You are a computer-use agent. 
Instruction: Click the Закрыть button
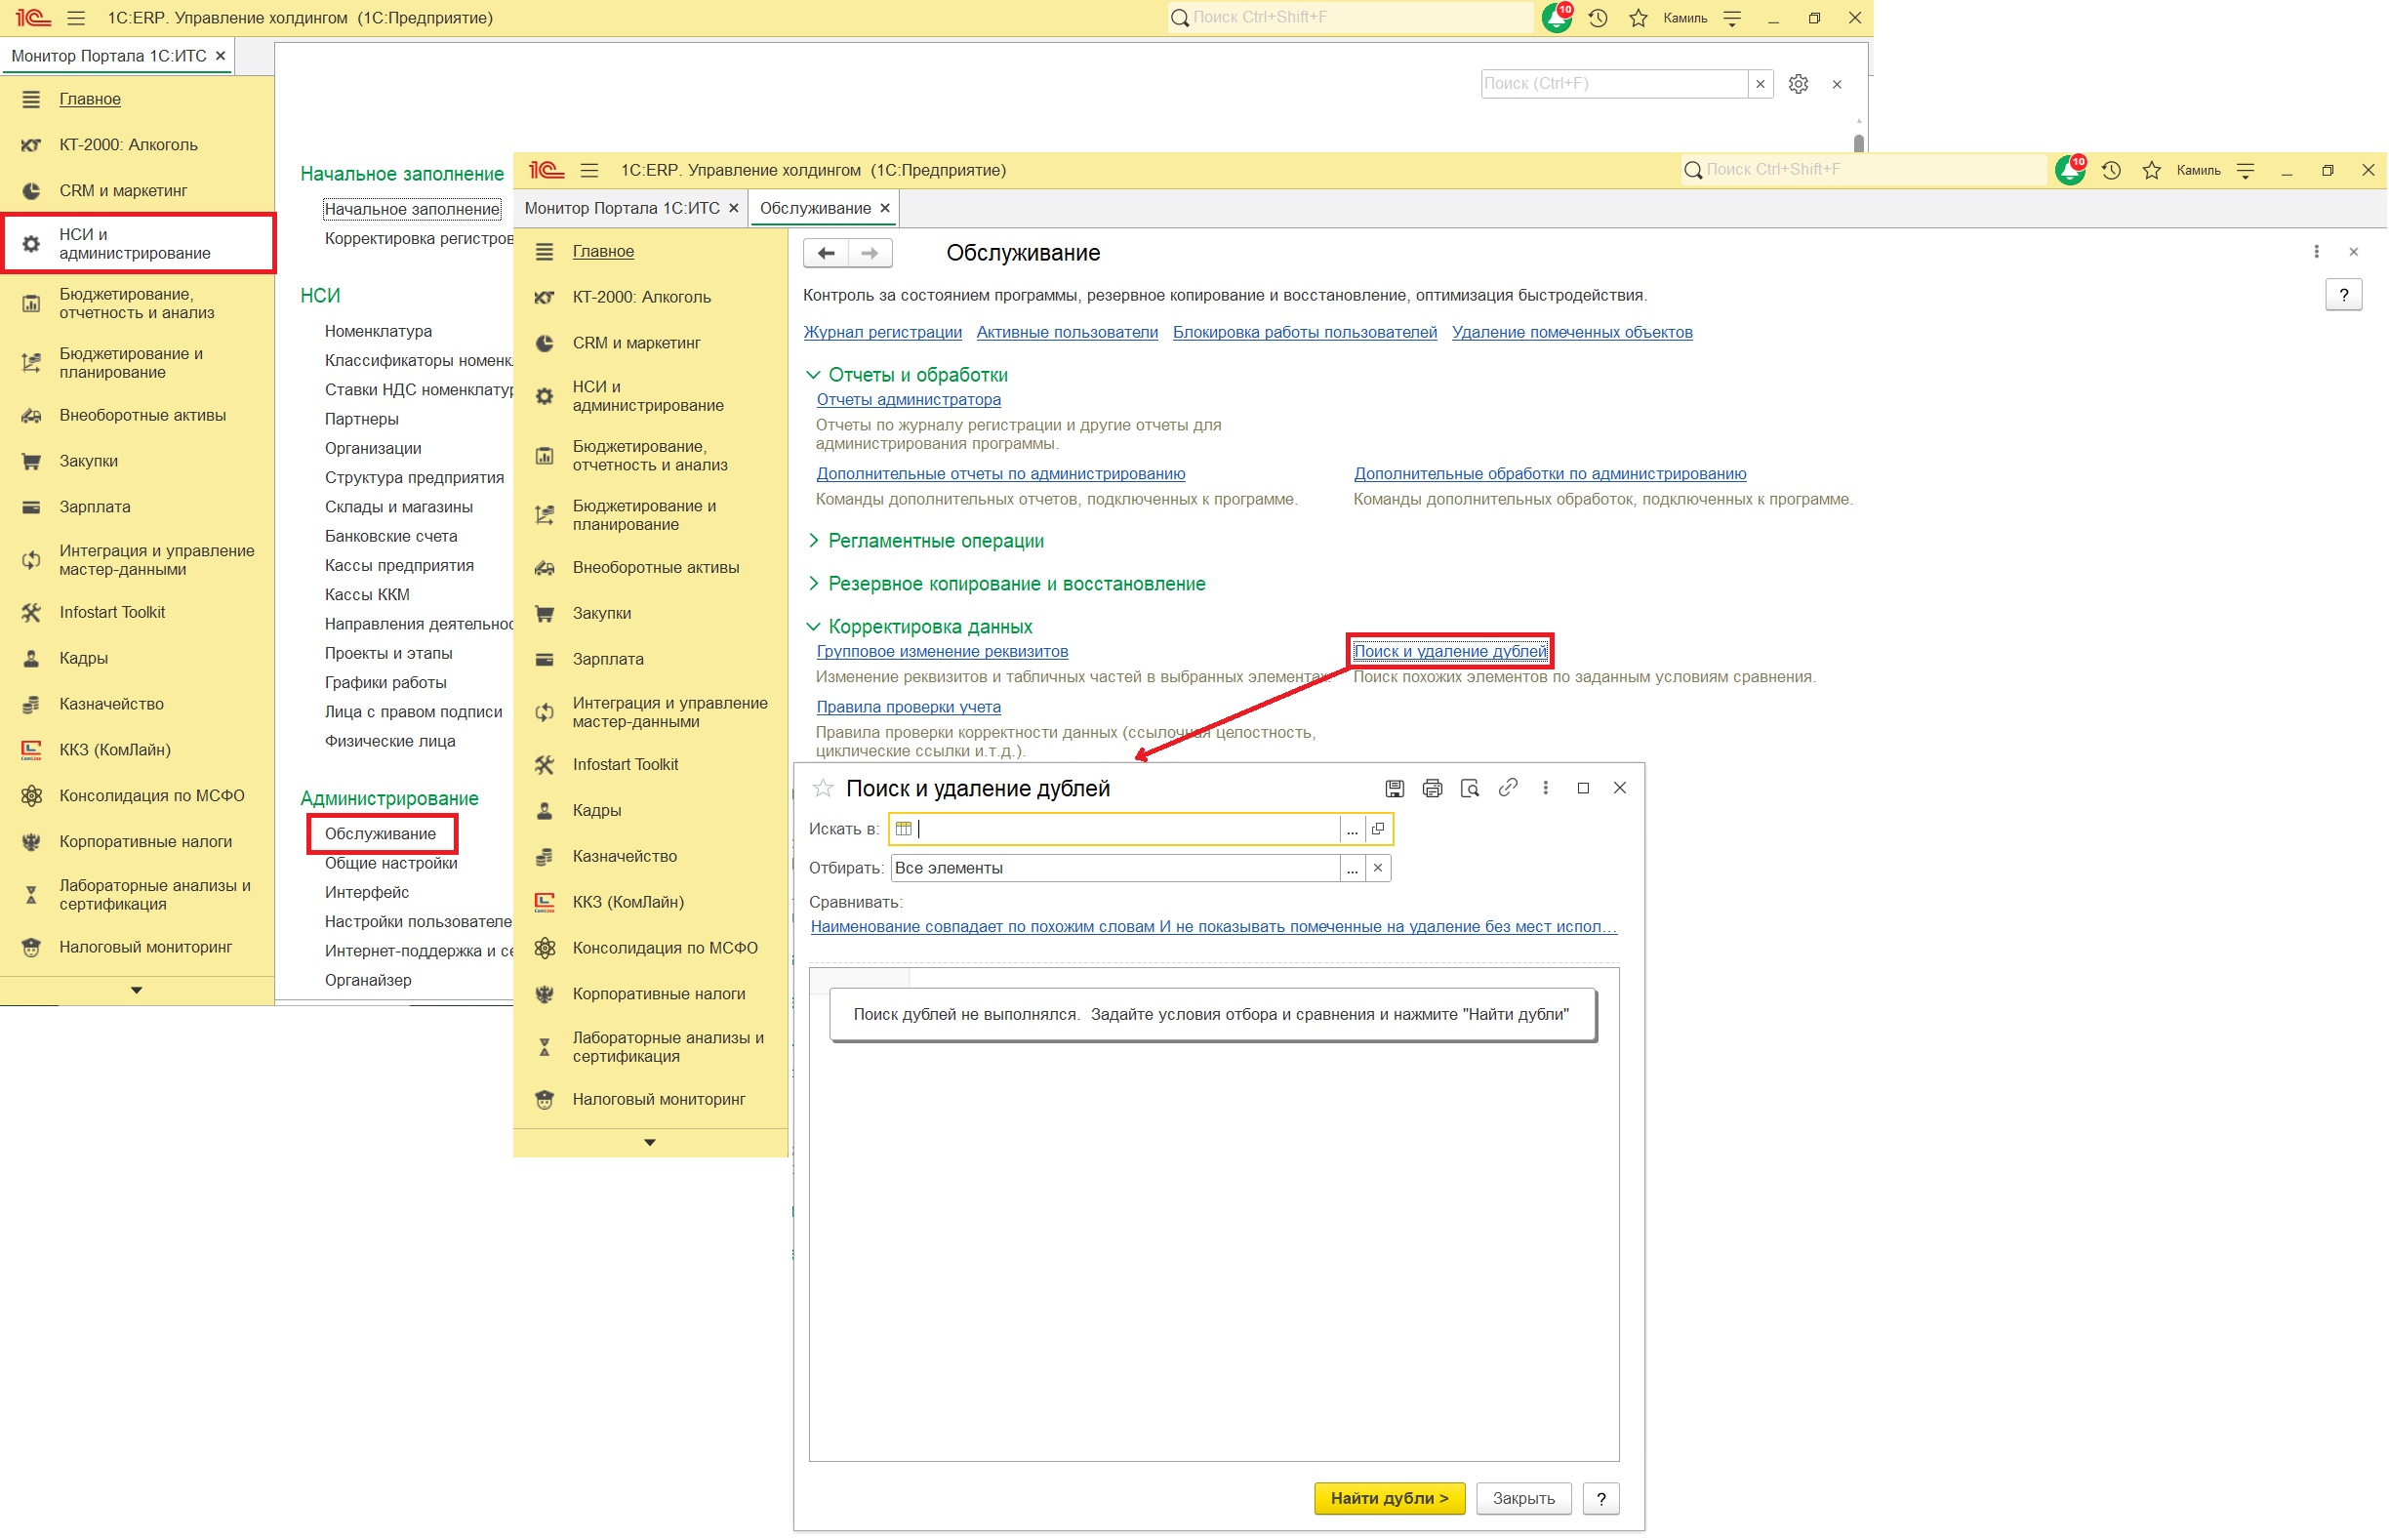[x=1524, y=1499]
